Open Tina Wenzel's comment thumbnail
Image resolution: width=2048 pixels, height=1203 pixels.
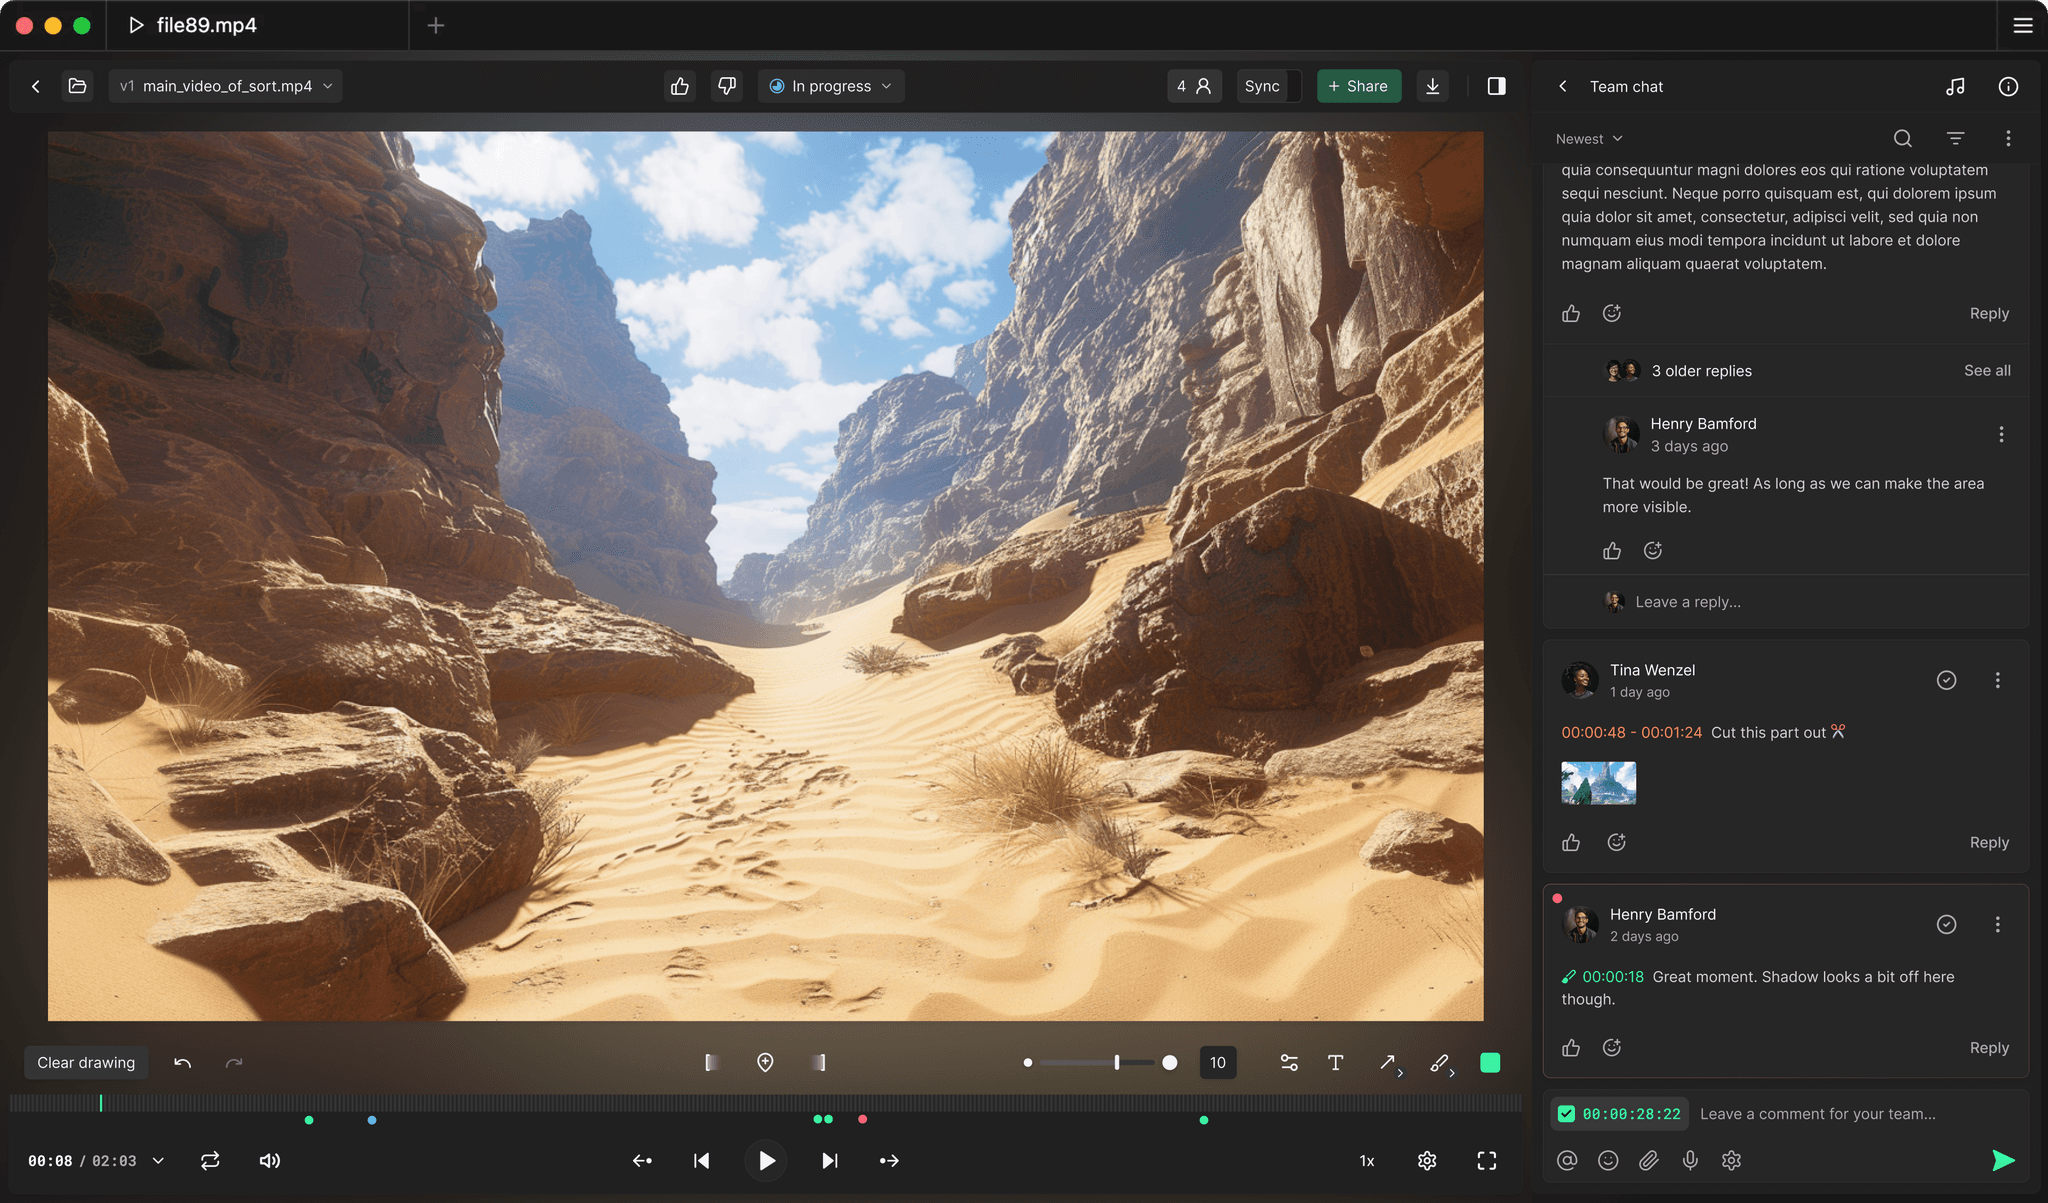[1598, 783]
